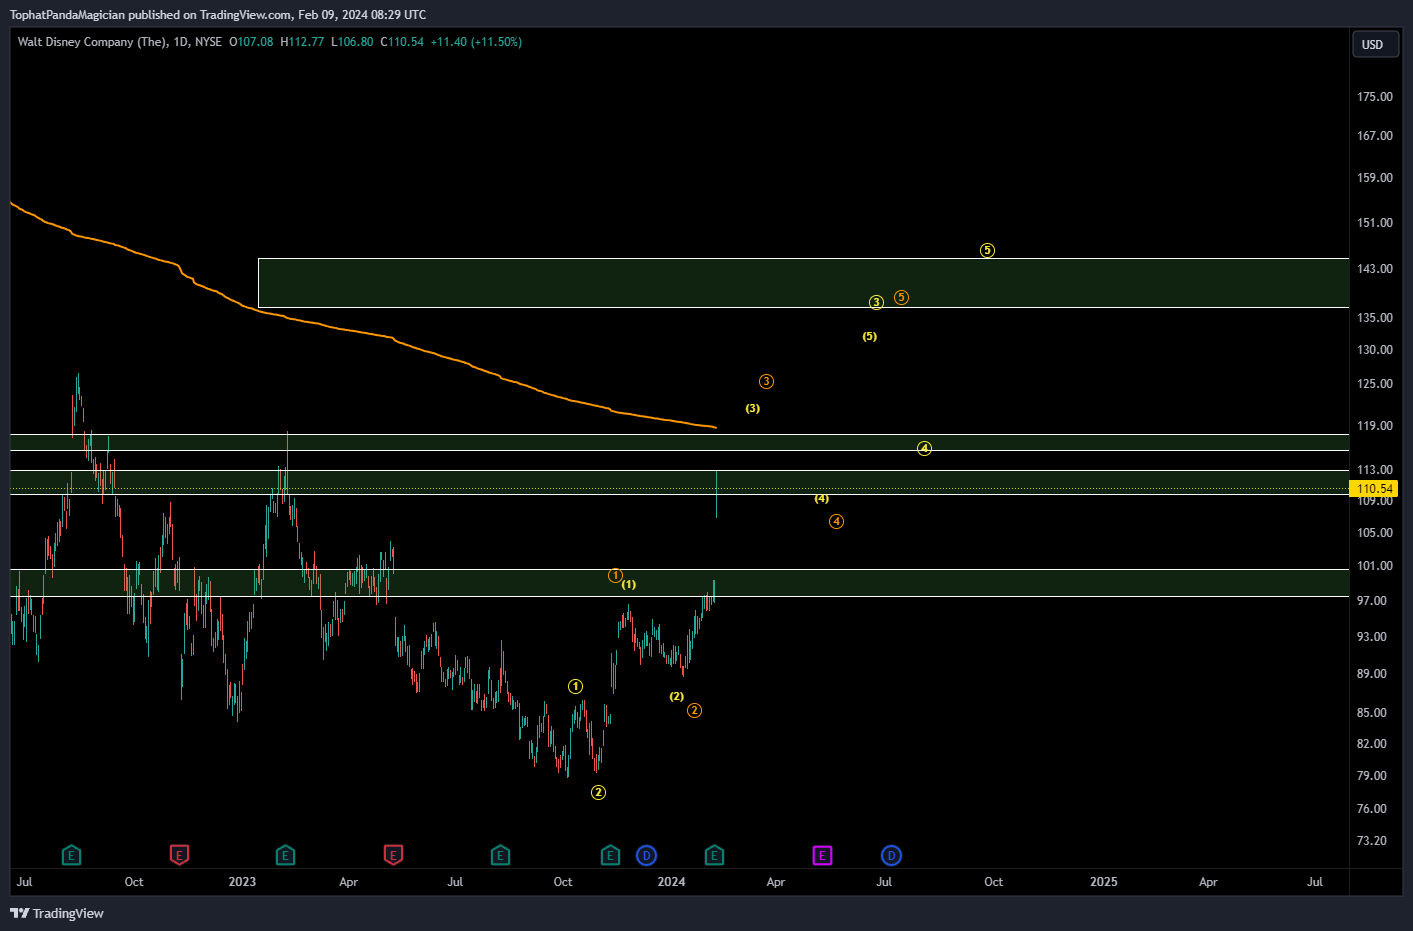
Task: Click the 2025 label on time axis
Action: (1103, 882)
